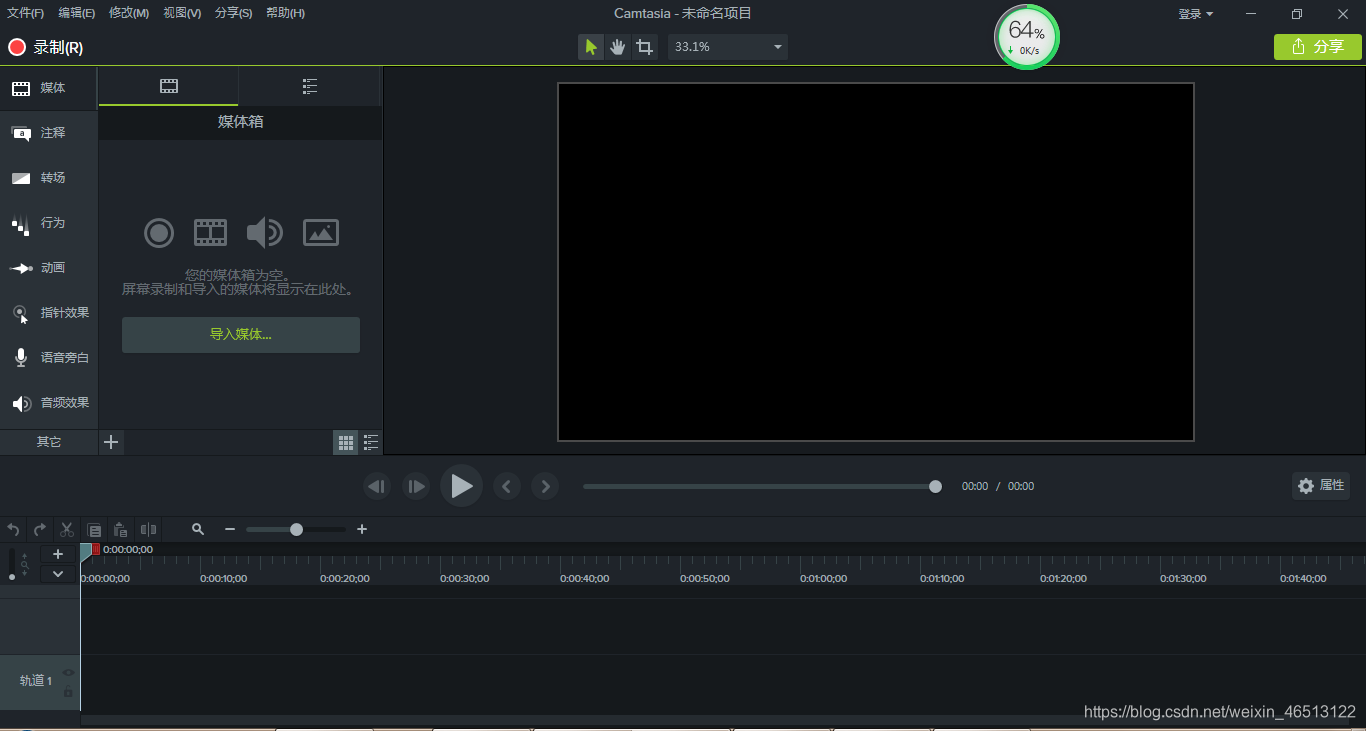
Task: Click 0:00:30;00 on the timeline ruler
Action: (465, 579)
